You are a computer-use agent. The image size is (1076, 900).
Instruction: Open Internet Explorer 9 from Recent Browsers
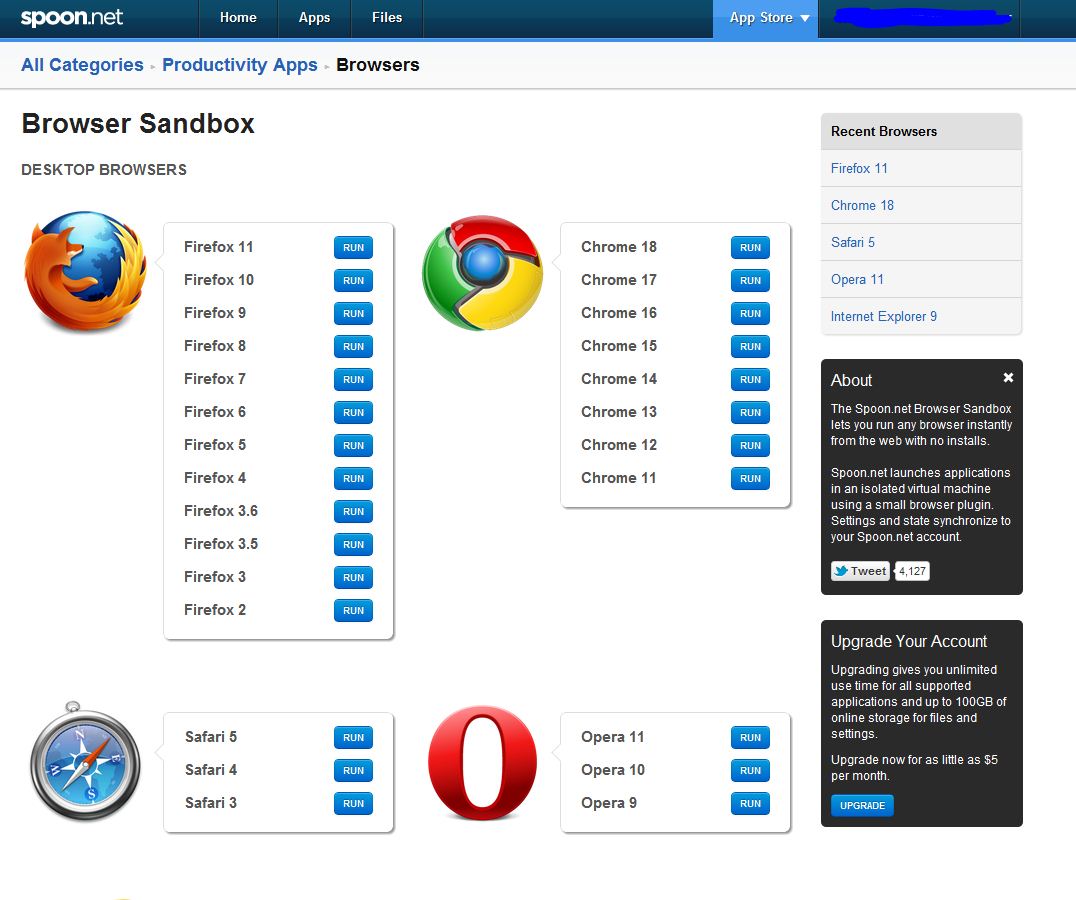884,316
